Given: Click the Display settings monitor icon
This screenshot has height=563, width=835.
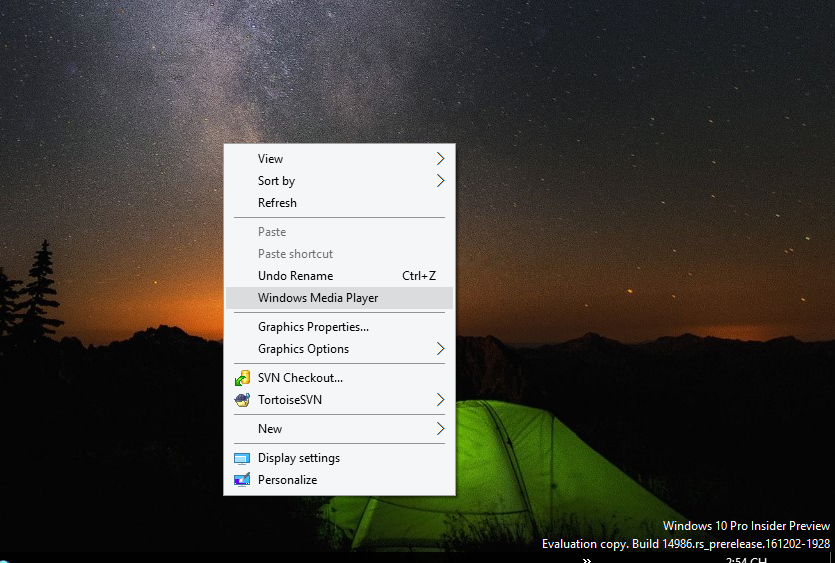Looking at the screenshot, I should (x=242, y=459).
